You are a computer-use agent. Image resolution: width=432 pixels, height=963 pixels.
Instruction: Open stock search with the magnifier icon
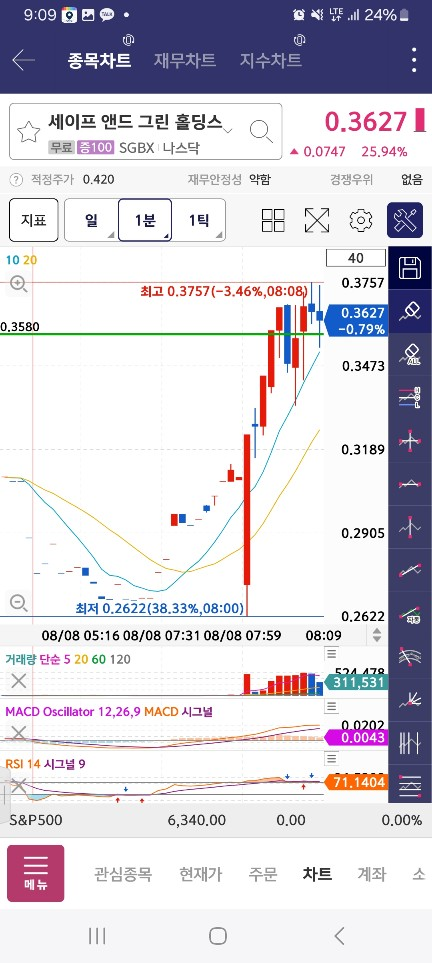click(261, 131)
